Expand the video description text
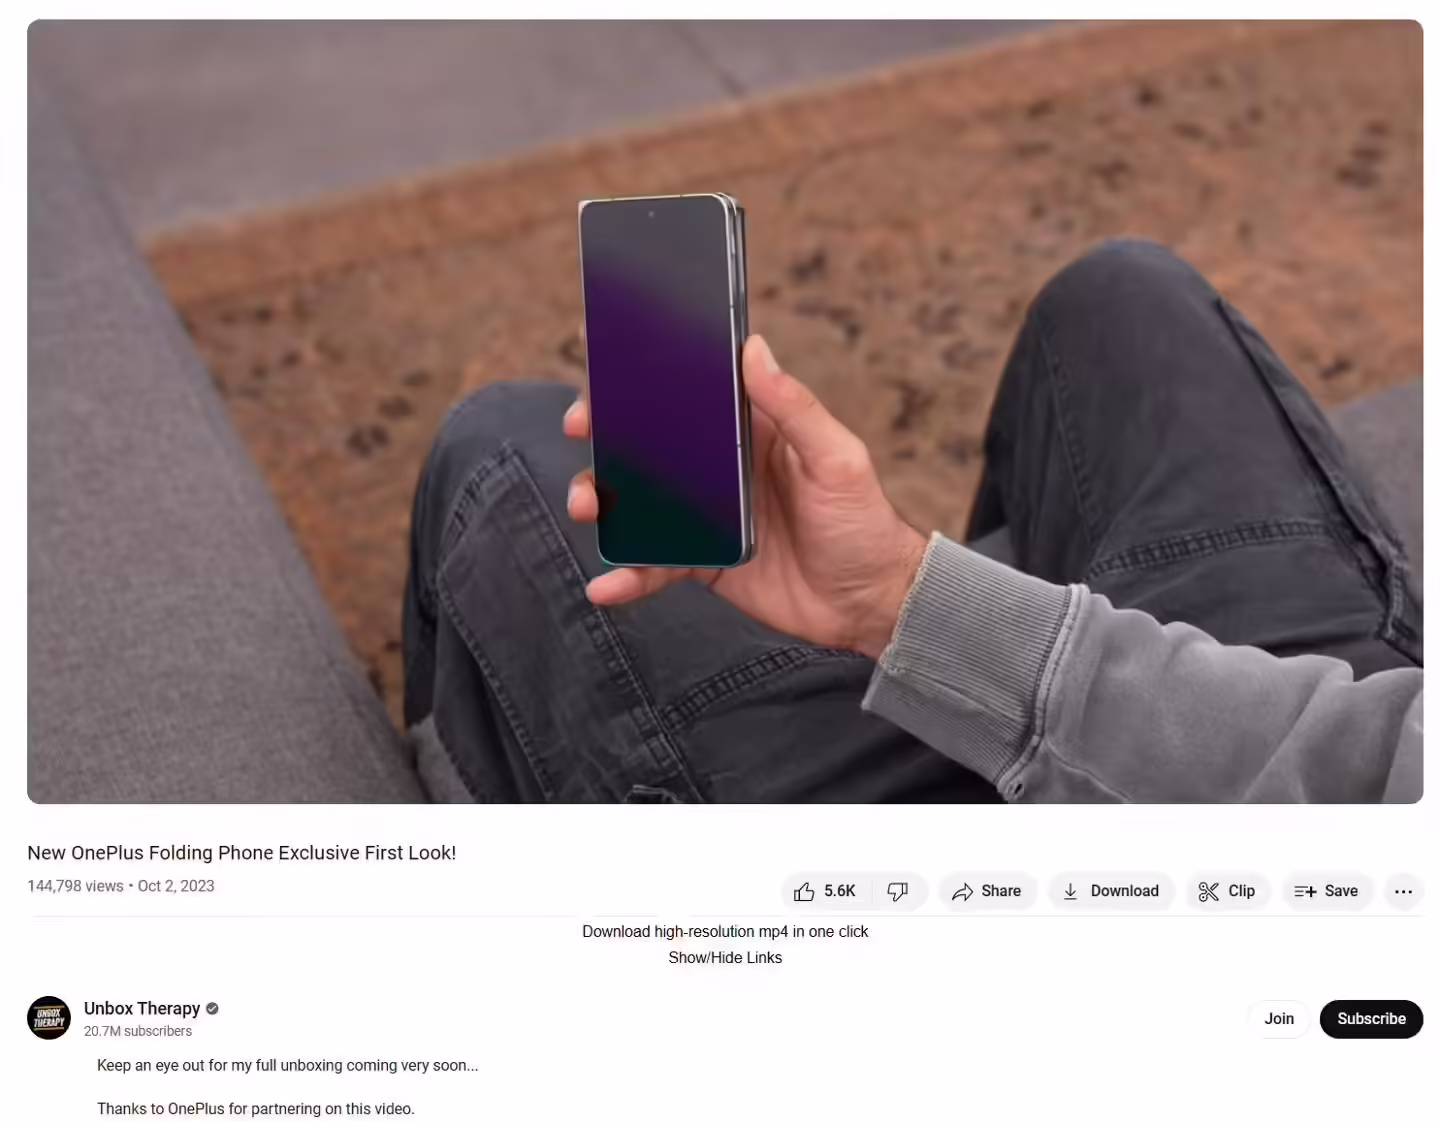The width and height of the screenshot is (1440, 1122). coord(288,1087)
